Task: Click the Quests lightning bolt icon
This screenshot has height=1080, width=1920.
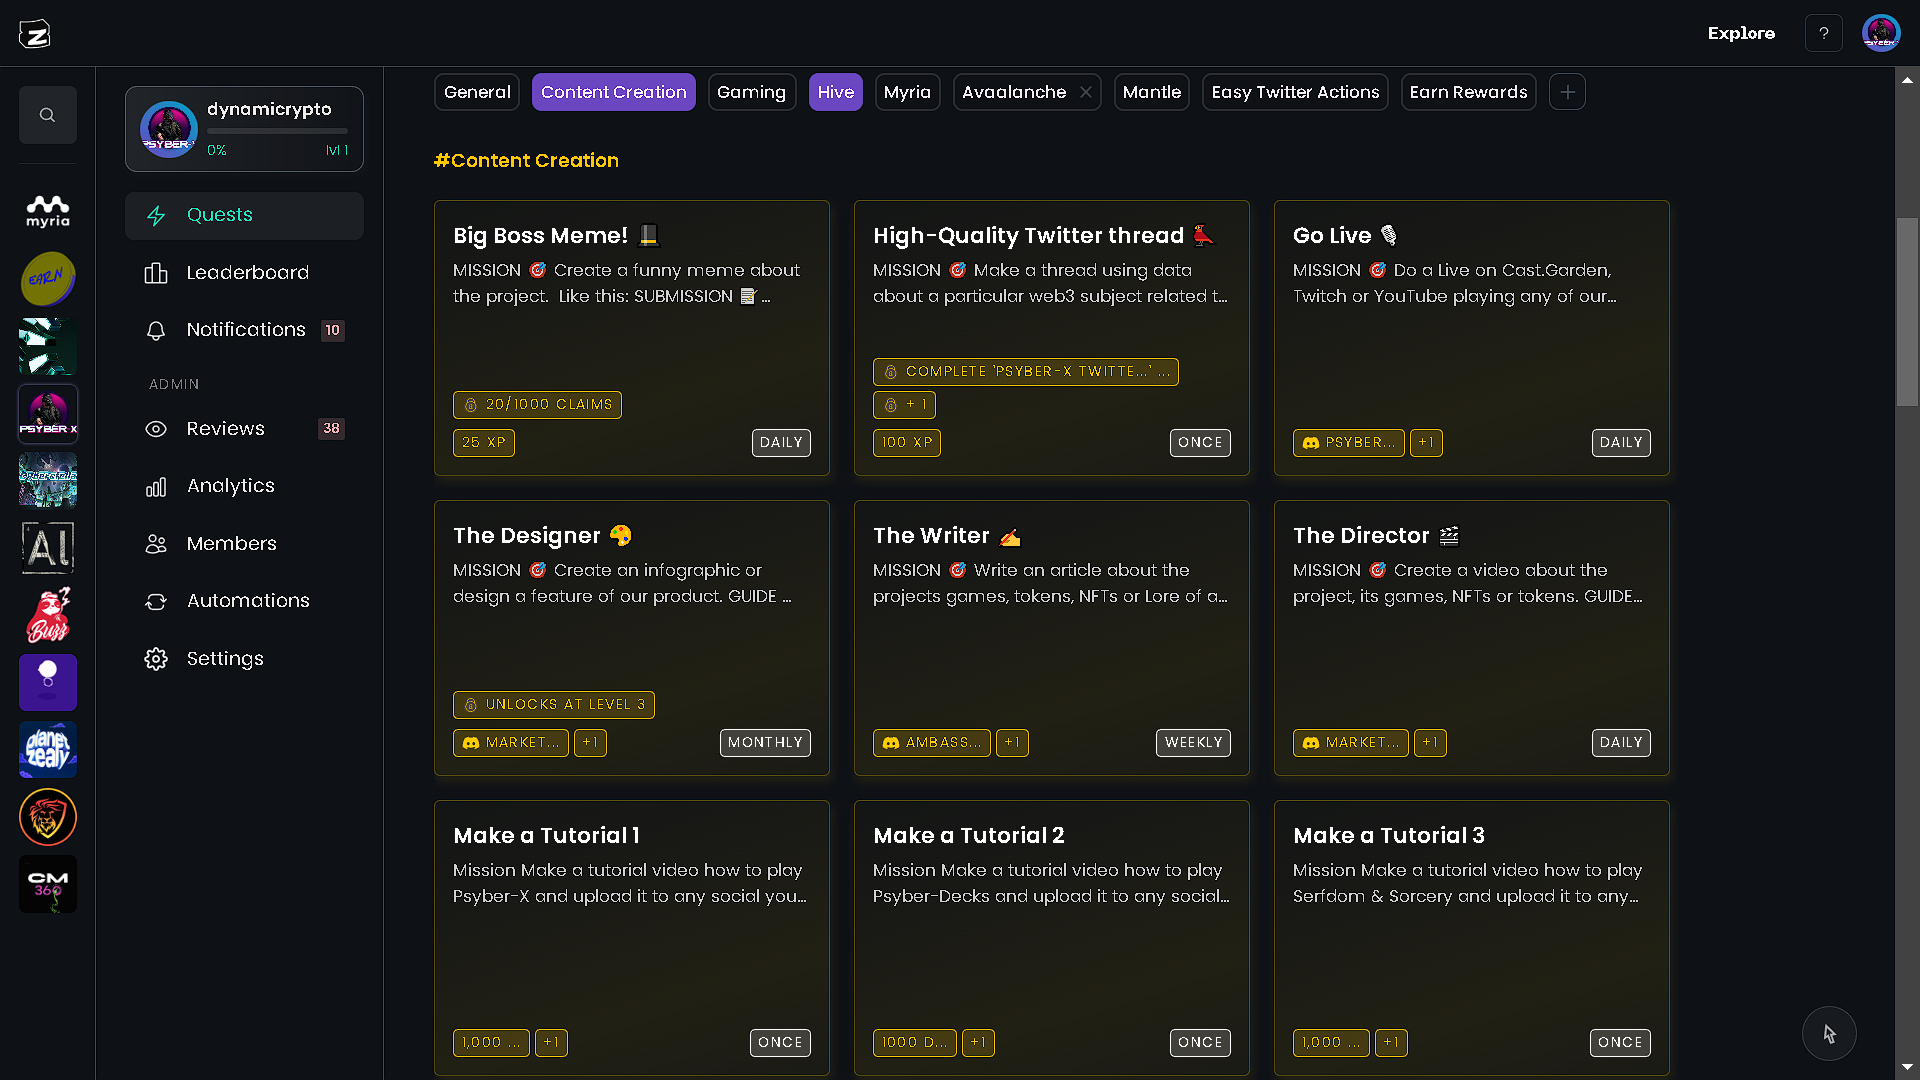Action: coord(156,215)
